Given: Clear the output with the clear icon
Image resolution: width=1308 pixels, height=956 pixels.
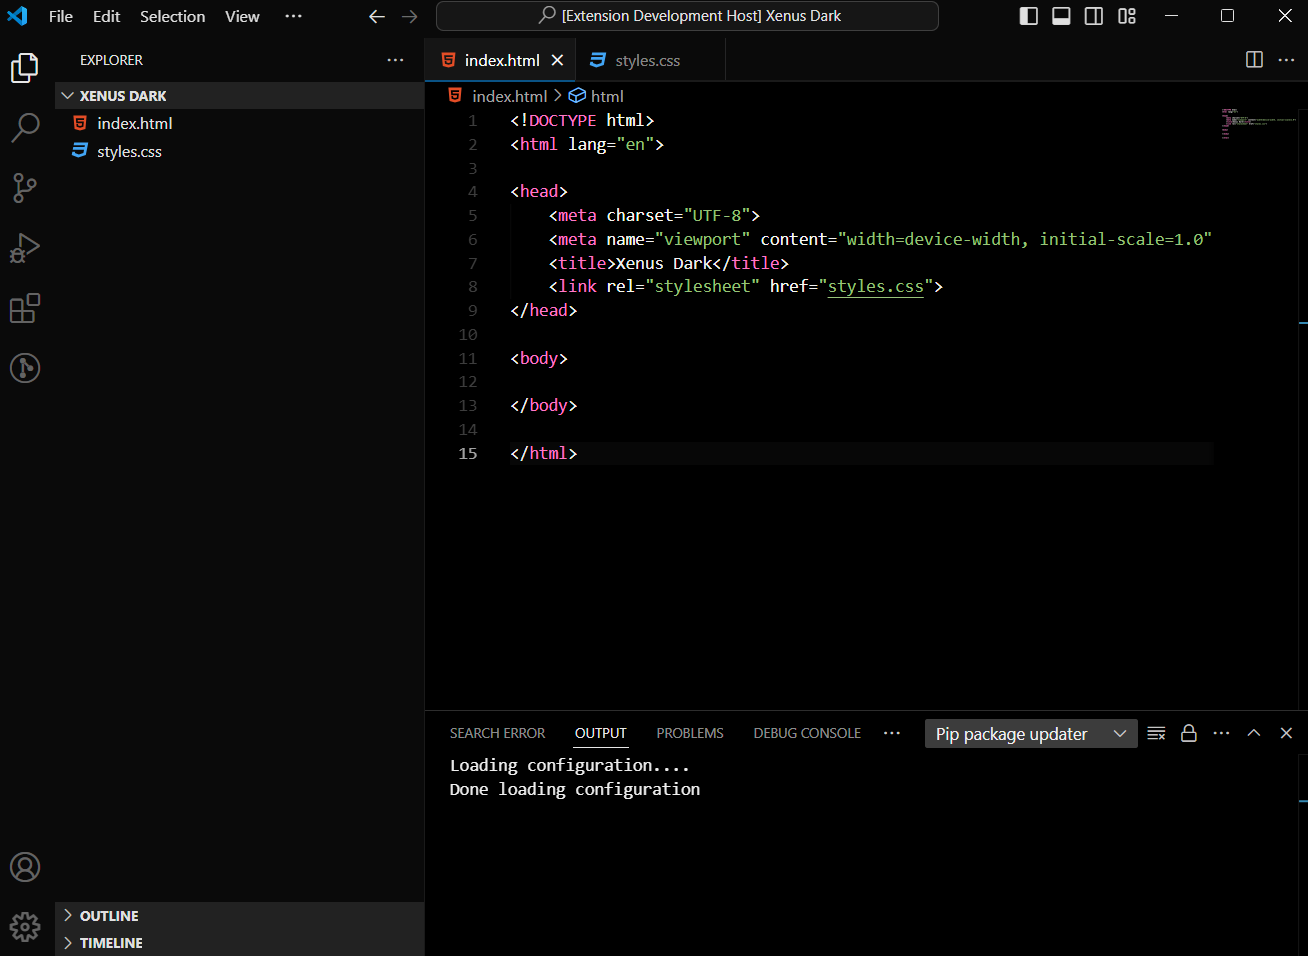Looking at the screenshot, I should point(1156,733).
